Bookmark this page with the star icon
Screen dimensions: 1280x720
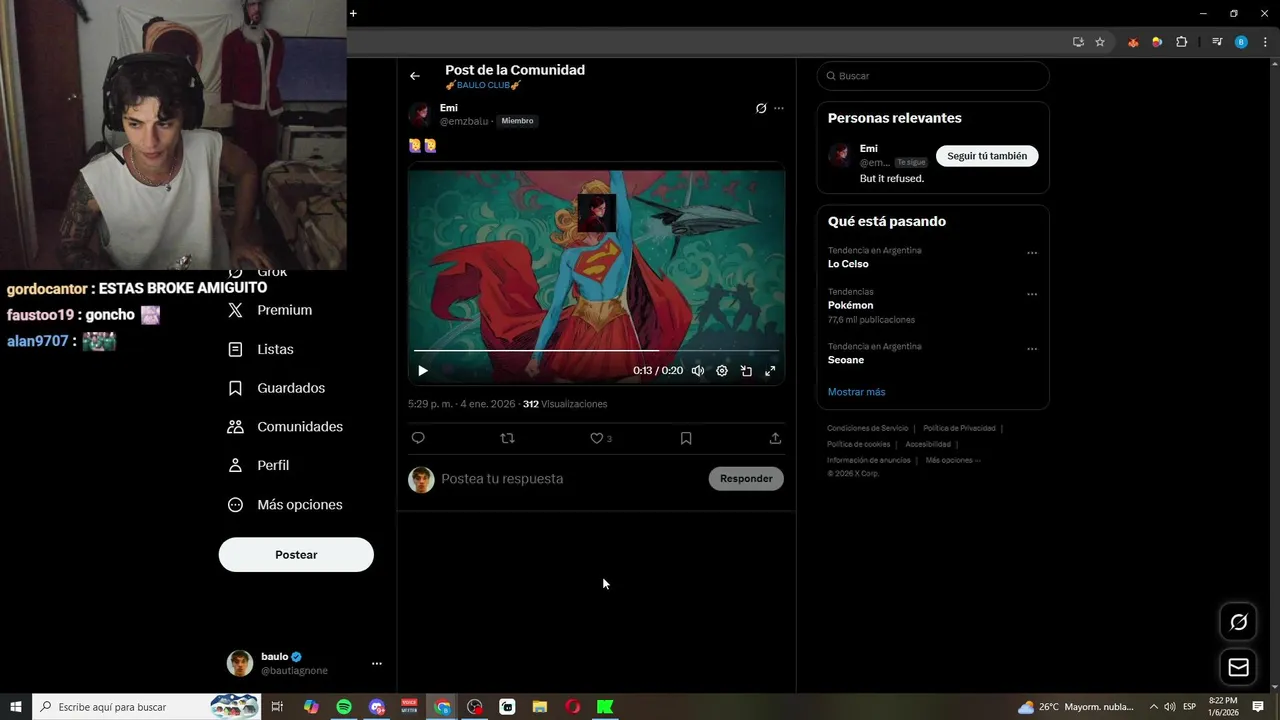coord(1100,42)
